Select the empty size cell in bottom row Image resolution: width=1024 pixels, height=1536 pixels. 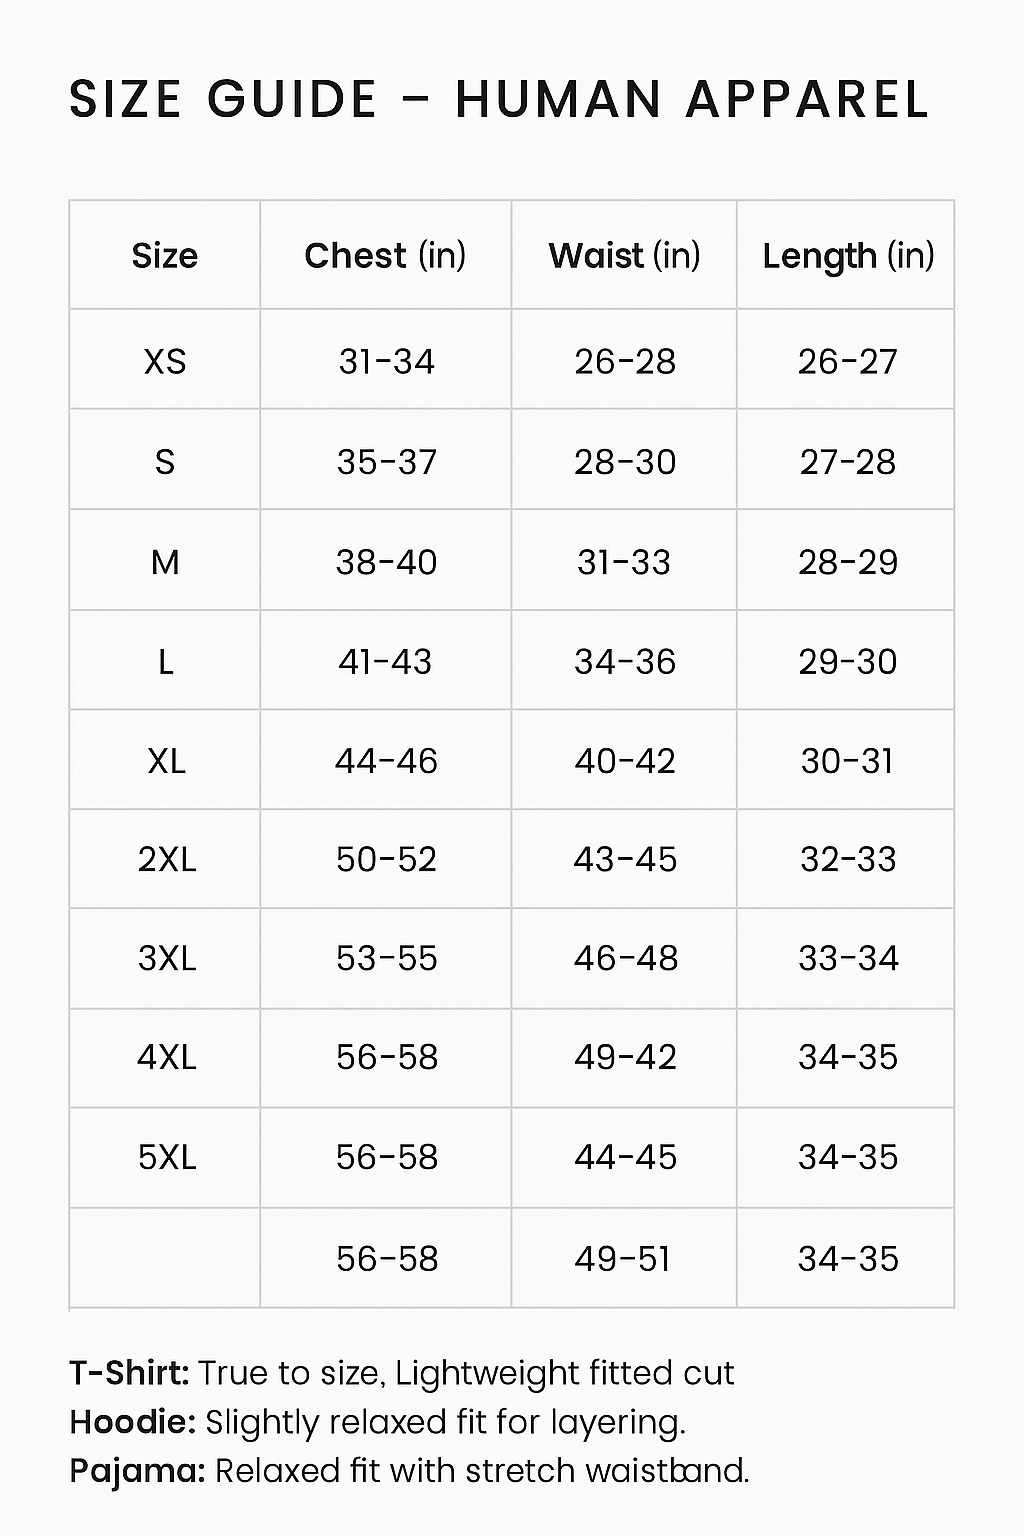[165, 1258]
